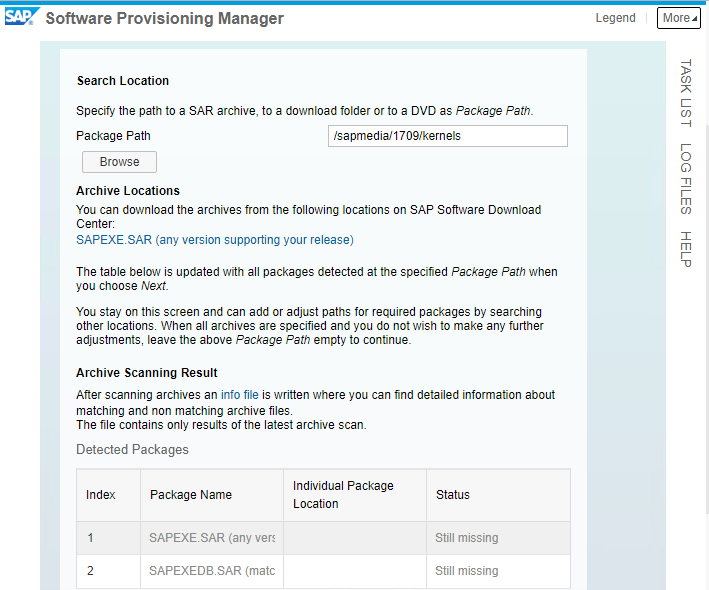Screen dimensions: 709x590
Task: Click the Archive Locations heading
Action: [128, 191]
